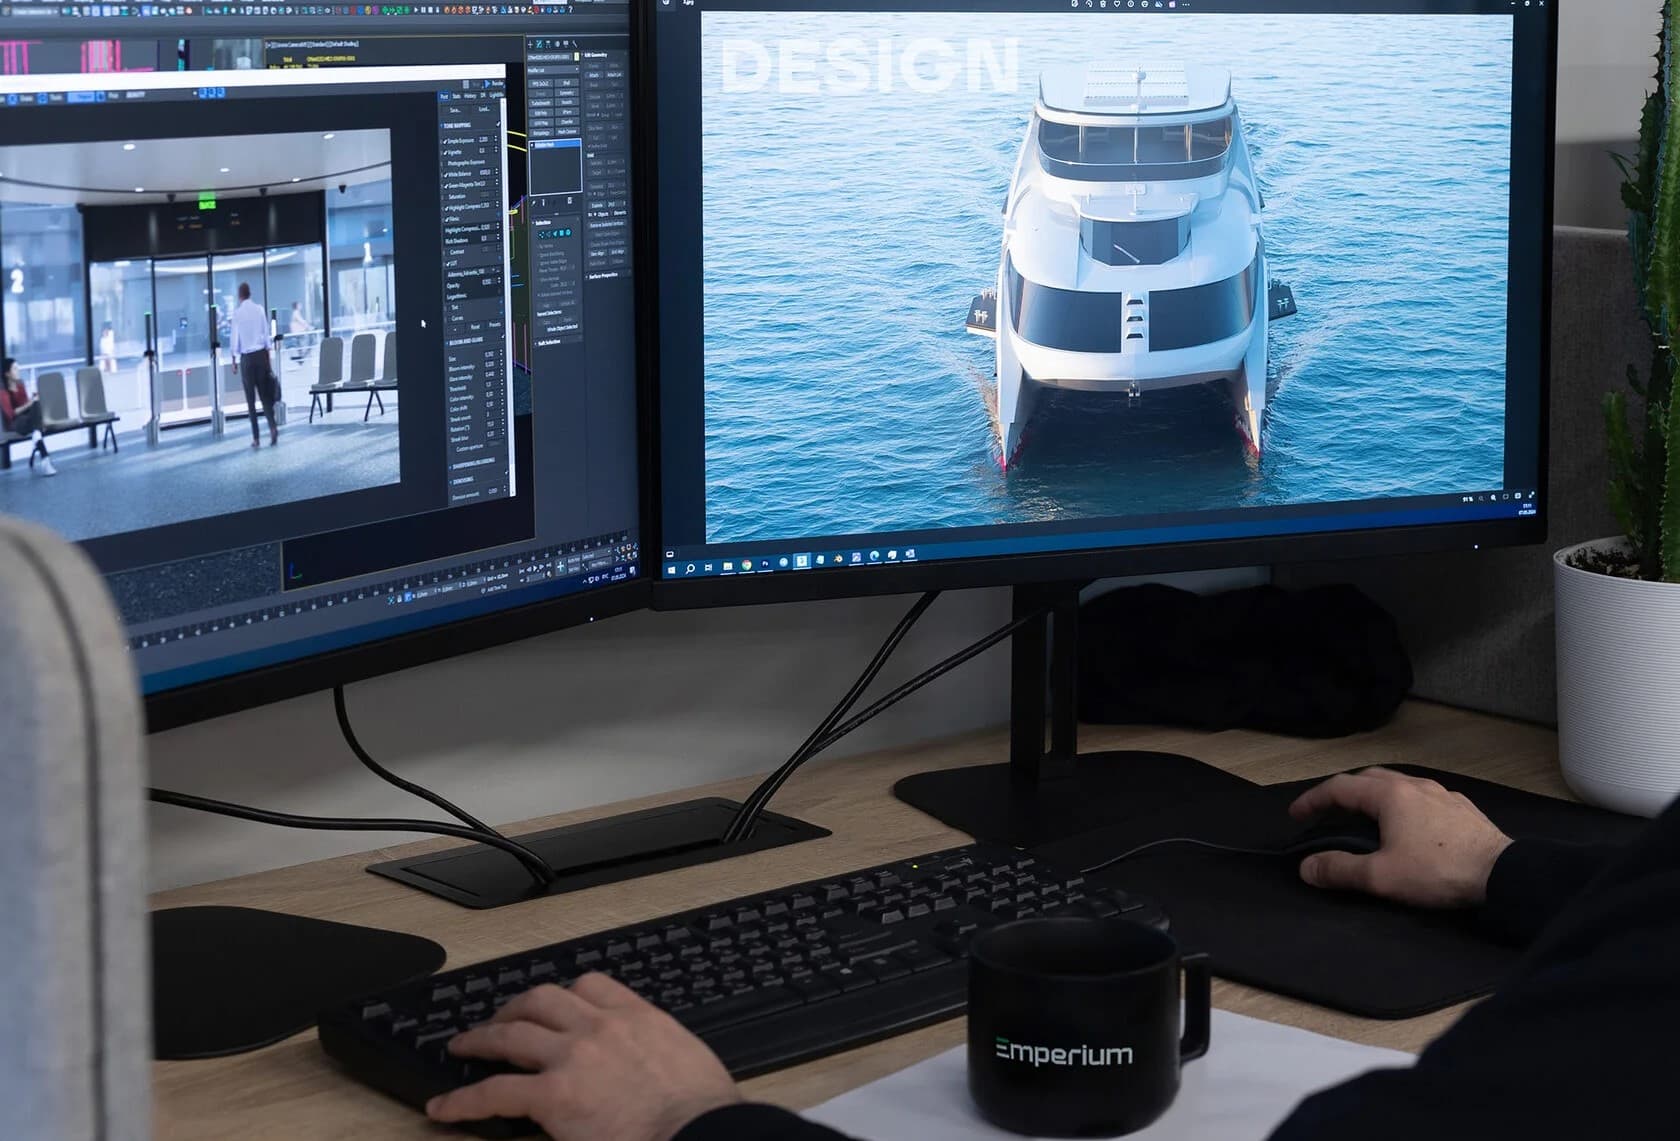This screenshot has height=1141, width=1680.
Task: Open taskbar search magnifier icon
Action: (x=690, y=568)
